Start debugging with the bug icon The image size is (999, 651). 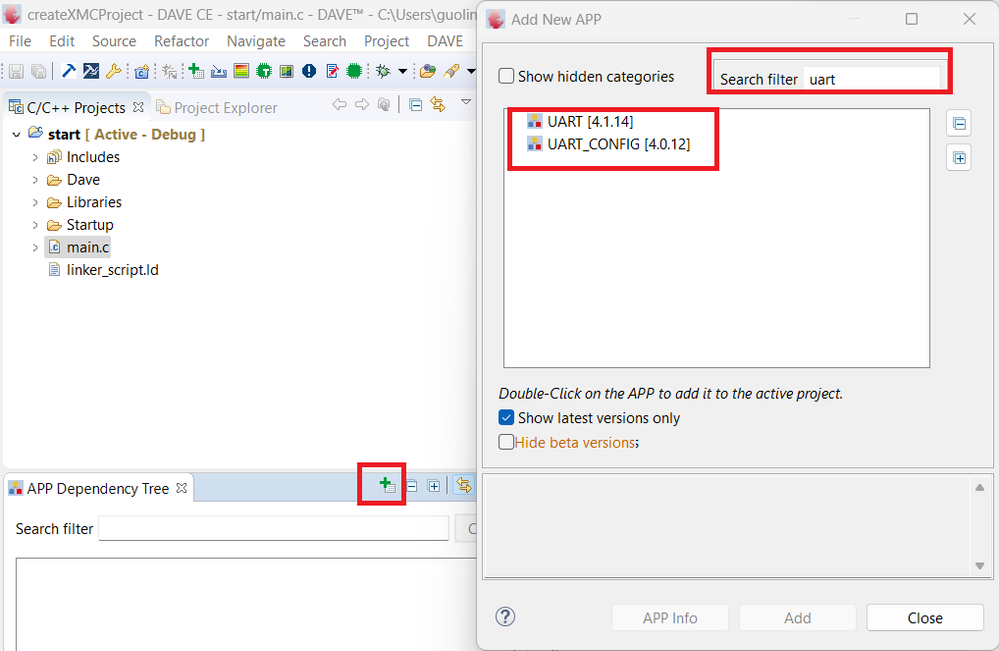pyautogui.click(x=383, y=71)
